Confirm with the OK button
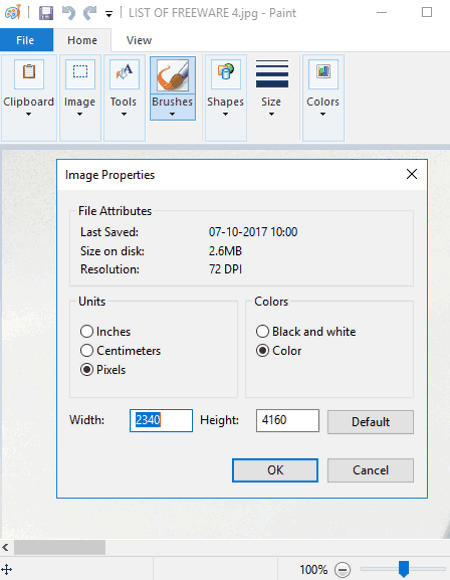 click(275, 470)
